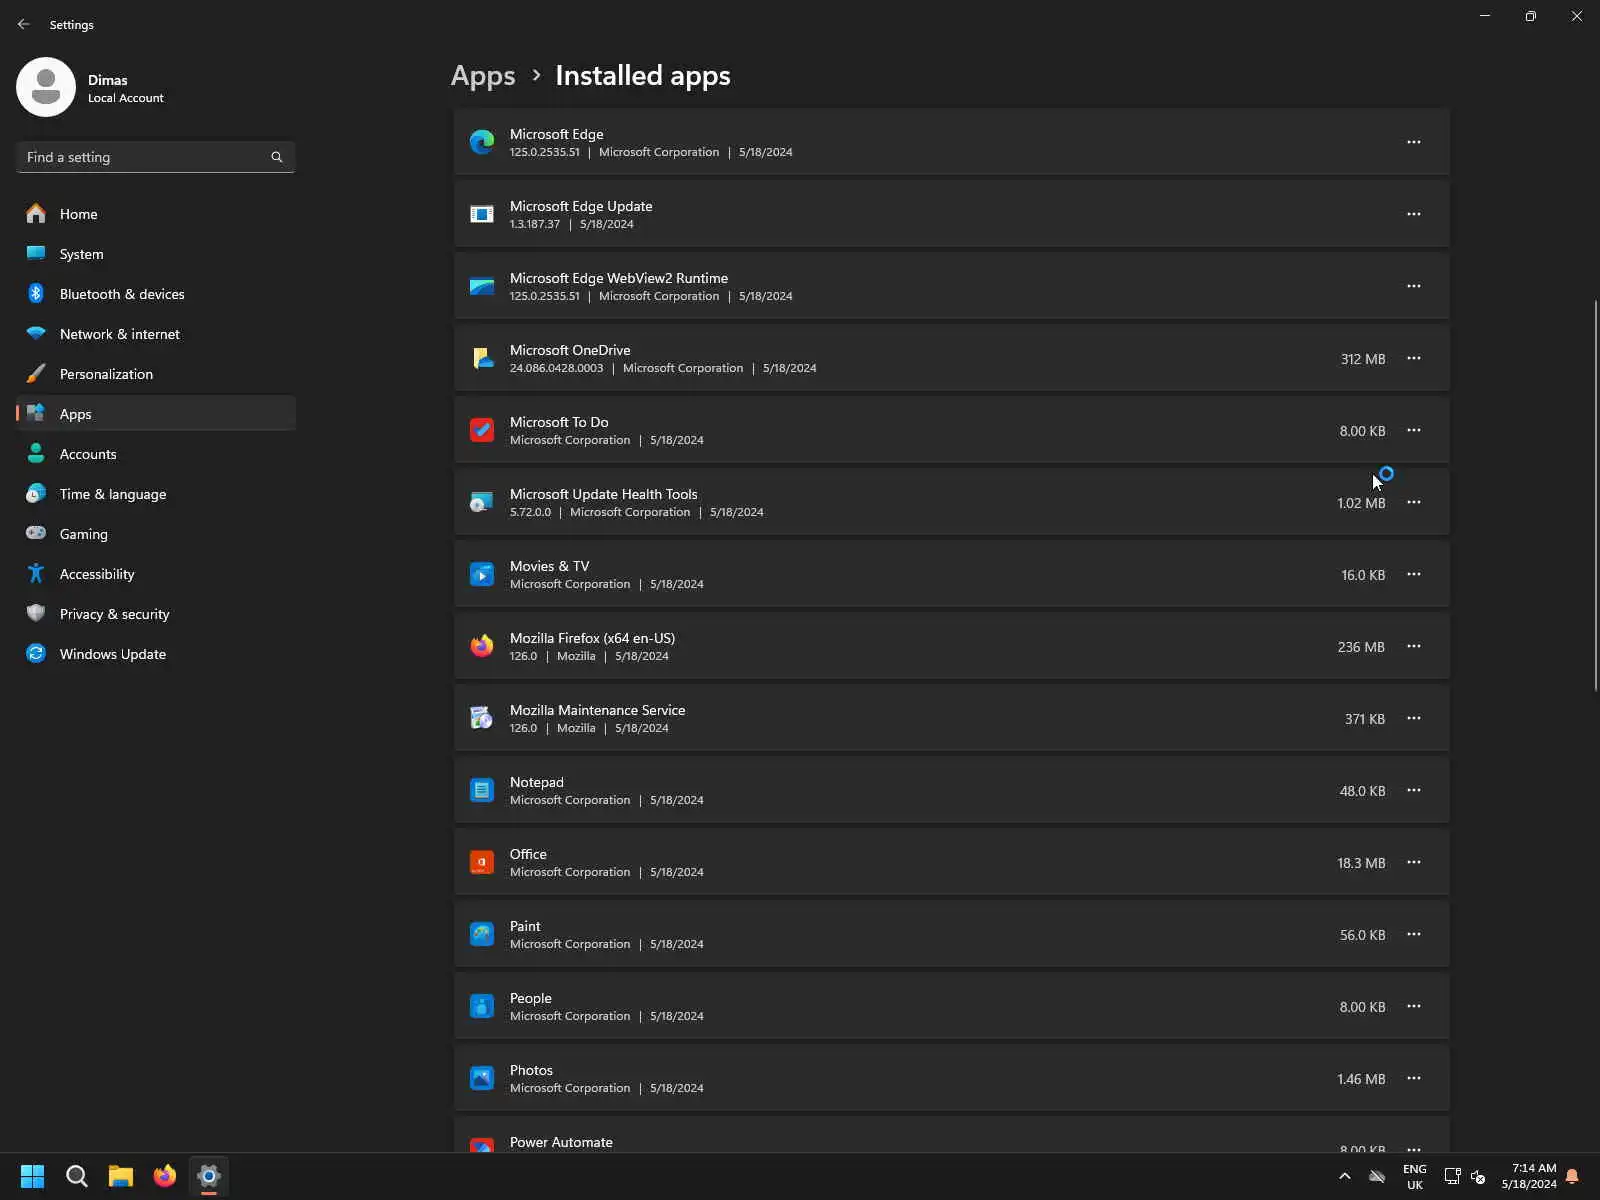Open Windows Update in the sidebar
Screen dimensions: 1600x1200
pyautogui.click(x=112, y=654)
